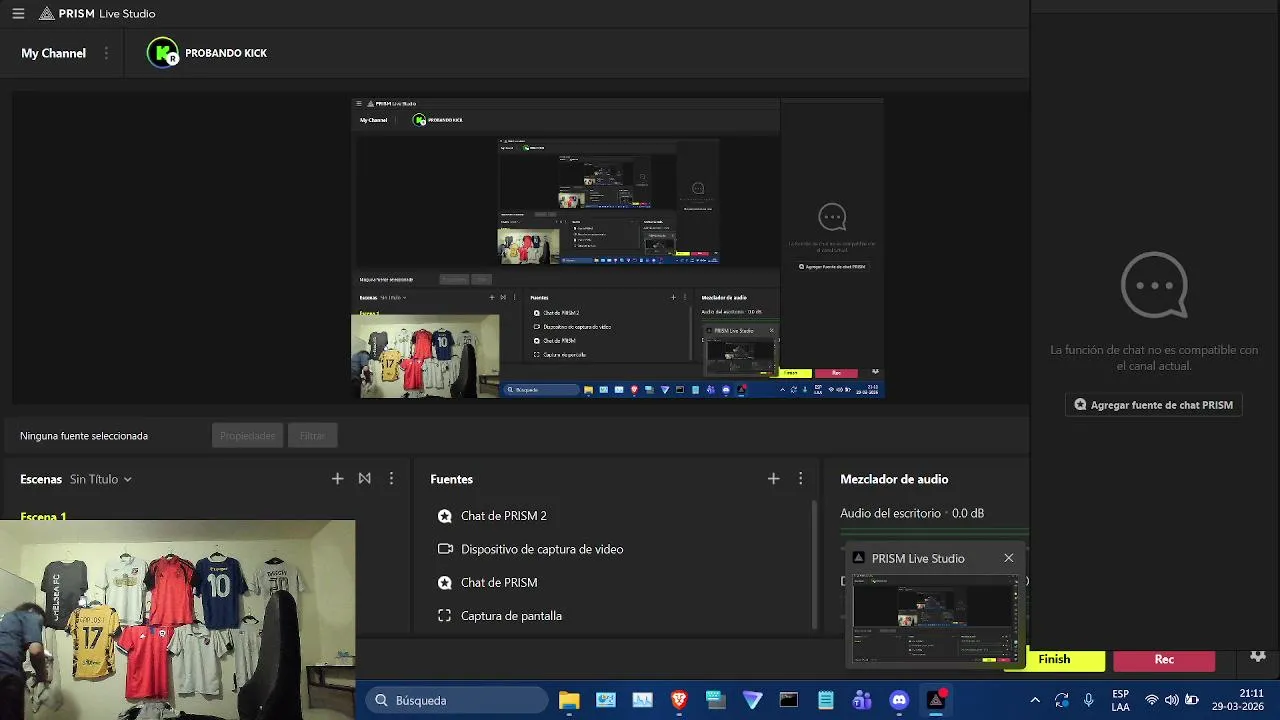Launch Brave browser from taskbar
The width and height of the screenshot is (1280, 720).
pyautogui.click(x=679, y=700)
